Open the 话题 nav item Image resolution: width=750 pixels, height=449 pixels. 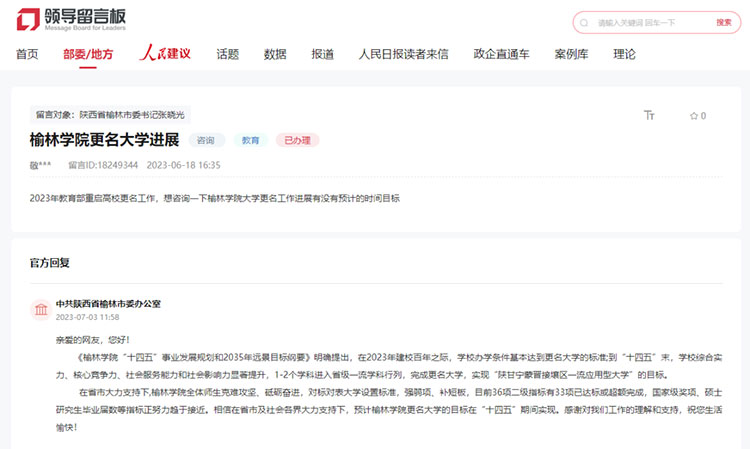[x=228, y=55]
